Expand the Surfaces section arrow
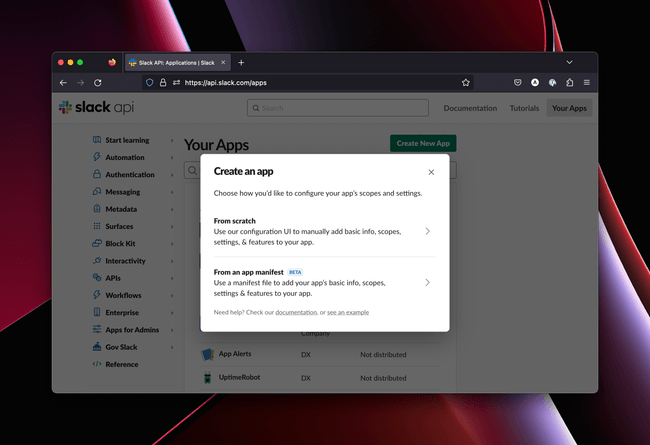This screenshot has width=650, height=445. (172, 226)
